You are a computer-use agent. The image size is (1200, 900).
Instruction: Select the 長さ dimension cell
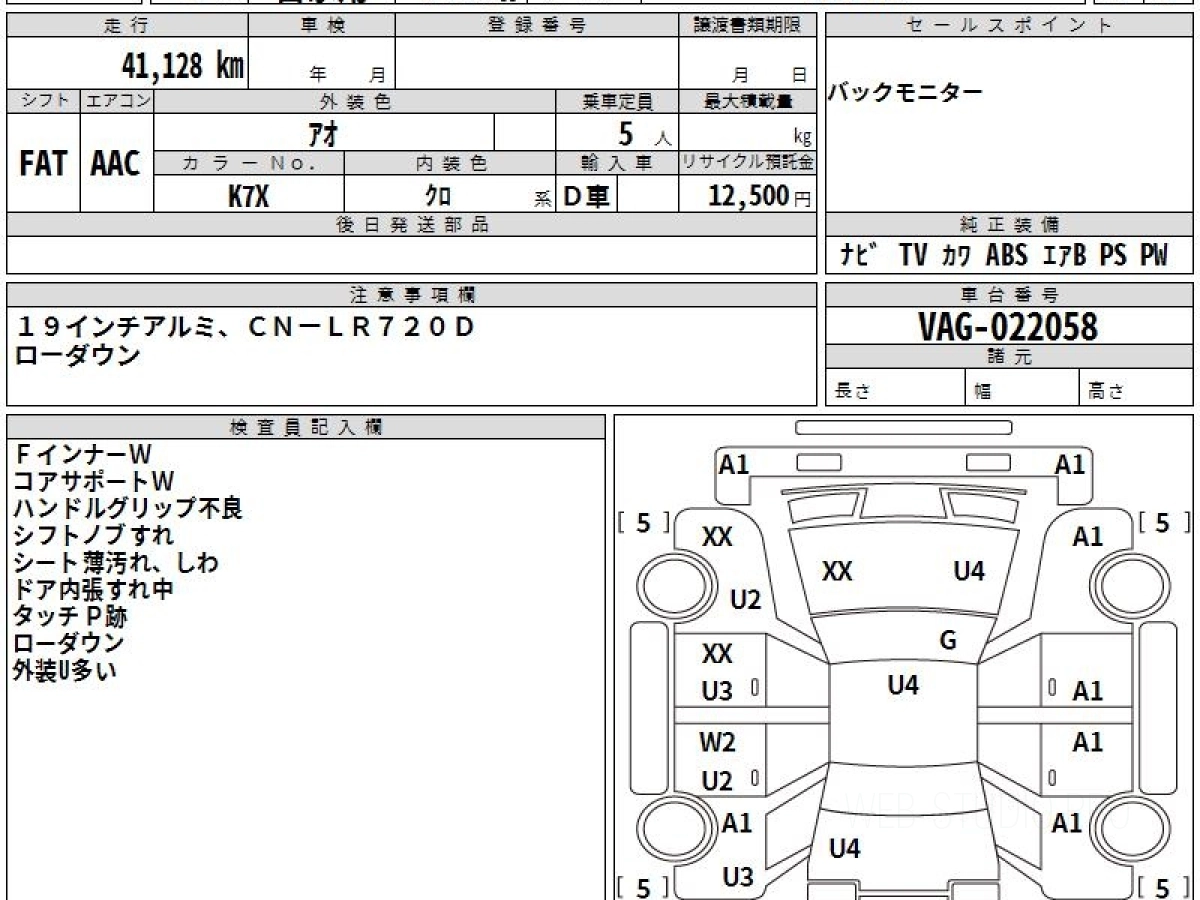pyautogui.click(x=895, y=389)
